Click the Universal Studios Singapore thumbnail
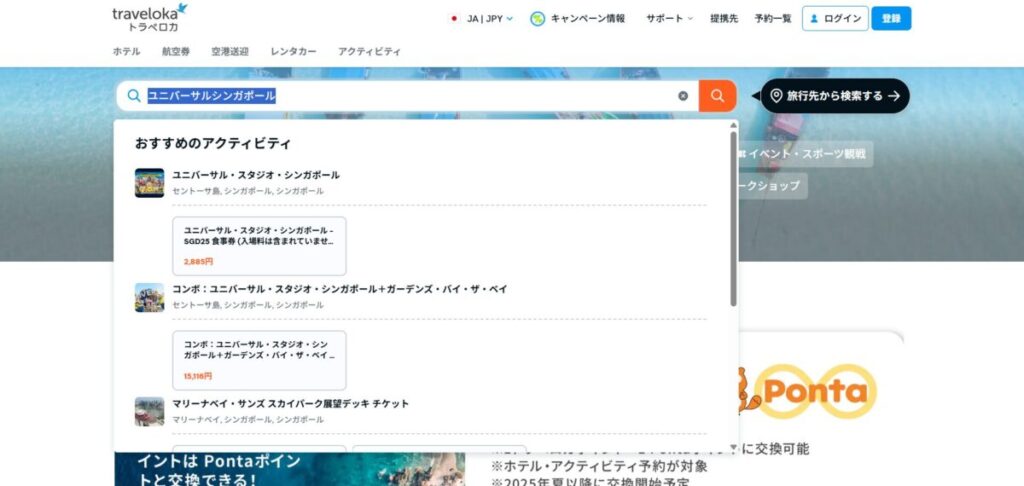The width and height of the screenshot is (1024, 486). tap(150, 183)
